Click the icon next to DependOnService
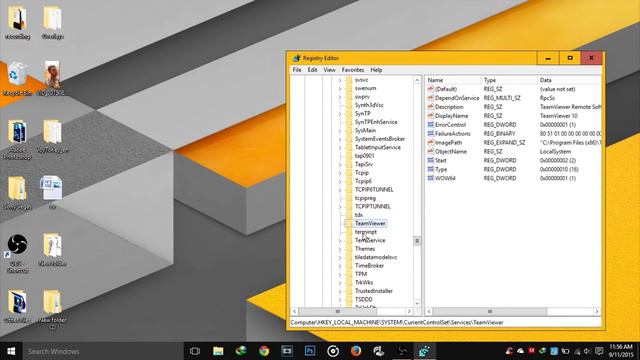This screenshot has width=640, height=360. point(430,98)
